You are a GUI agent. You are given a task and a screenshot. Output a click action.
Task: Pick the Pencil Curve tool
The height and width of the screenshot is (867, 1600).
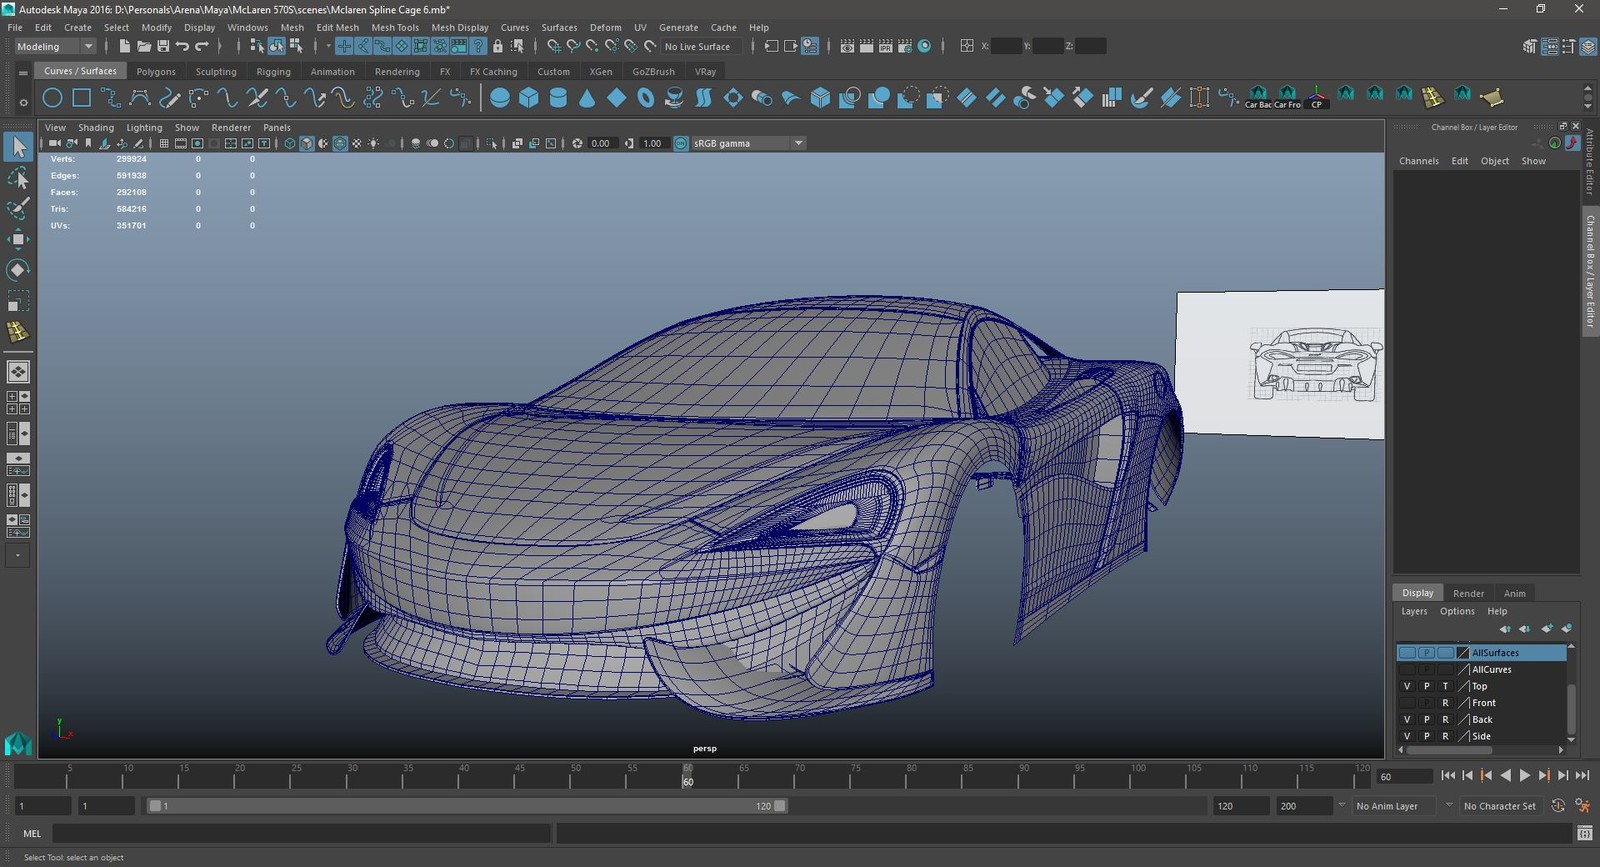[169, 97]
